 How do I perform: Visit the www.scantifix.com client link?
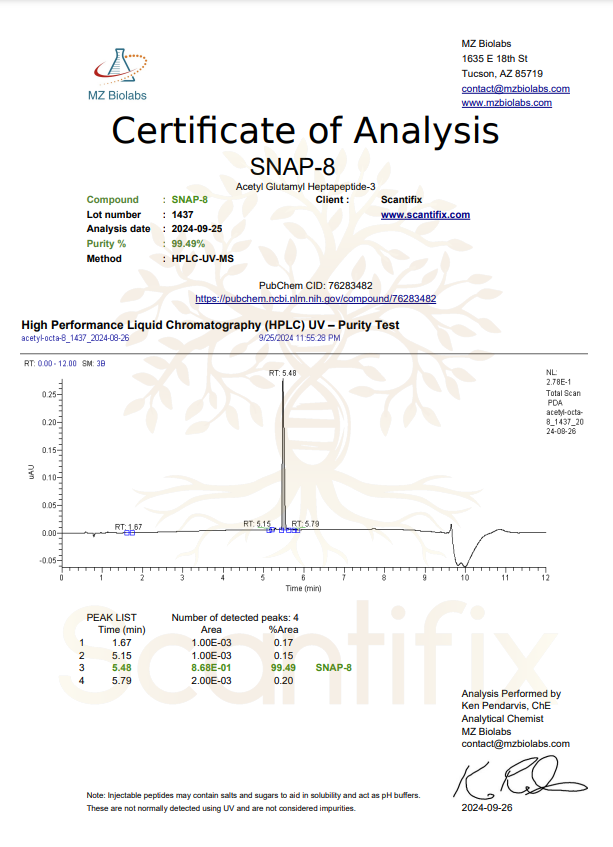(425, 214)
